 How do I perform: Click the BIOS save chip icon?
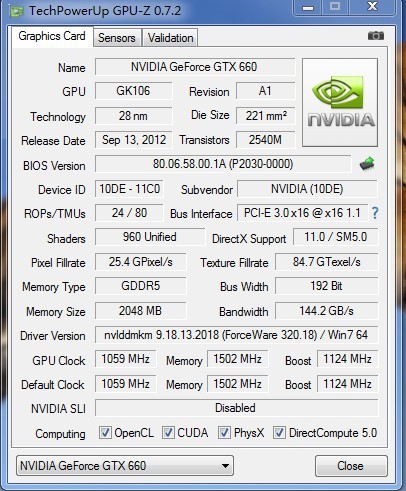coord(367,164)
